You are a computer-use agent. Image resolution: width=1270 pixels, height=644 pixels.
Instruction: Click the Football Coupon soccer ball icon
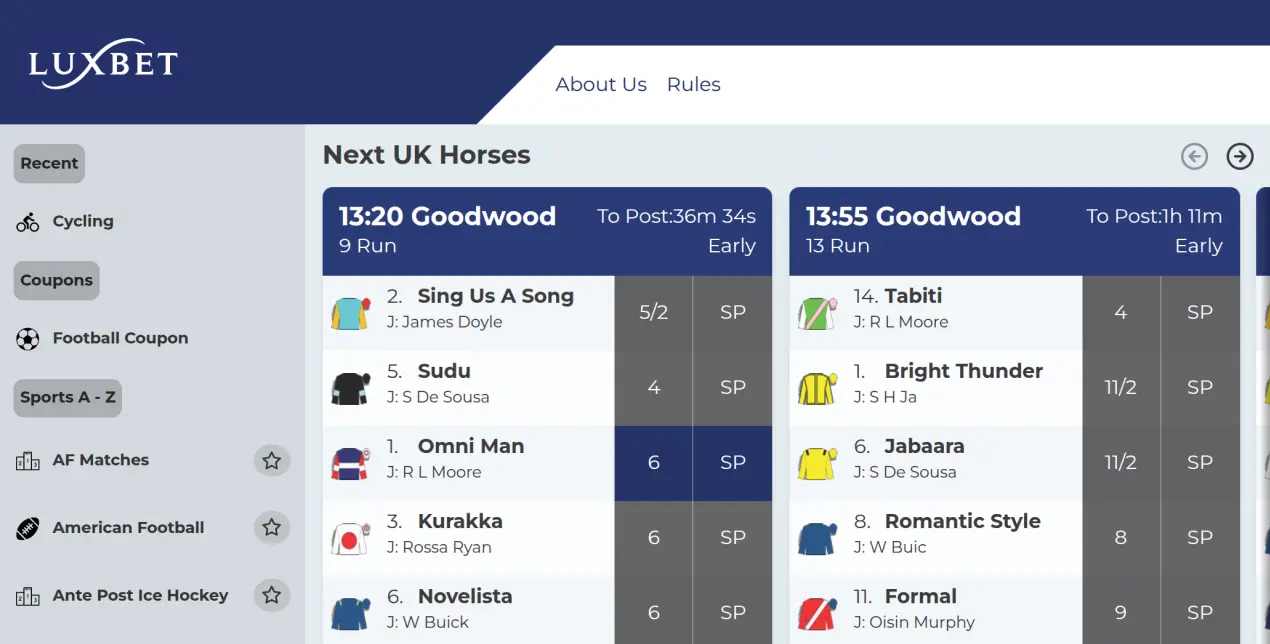click(28, 339)
